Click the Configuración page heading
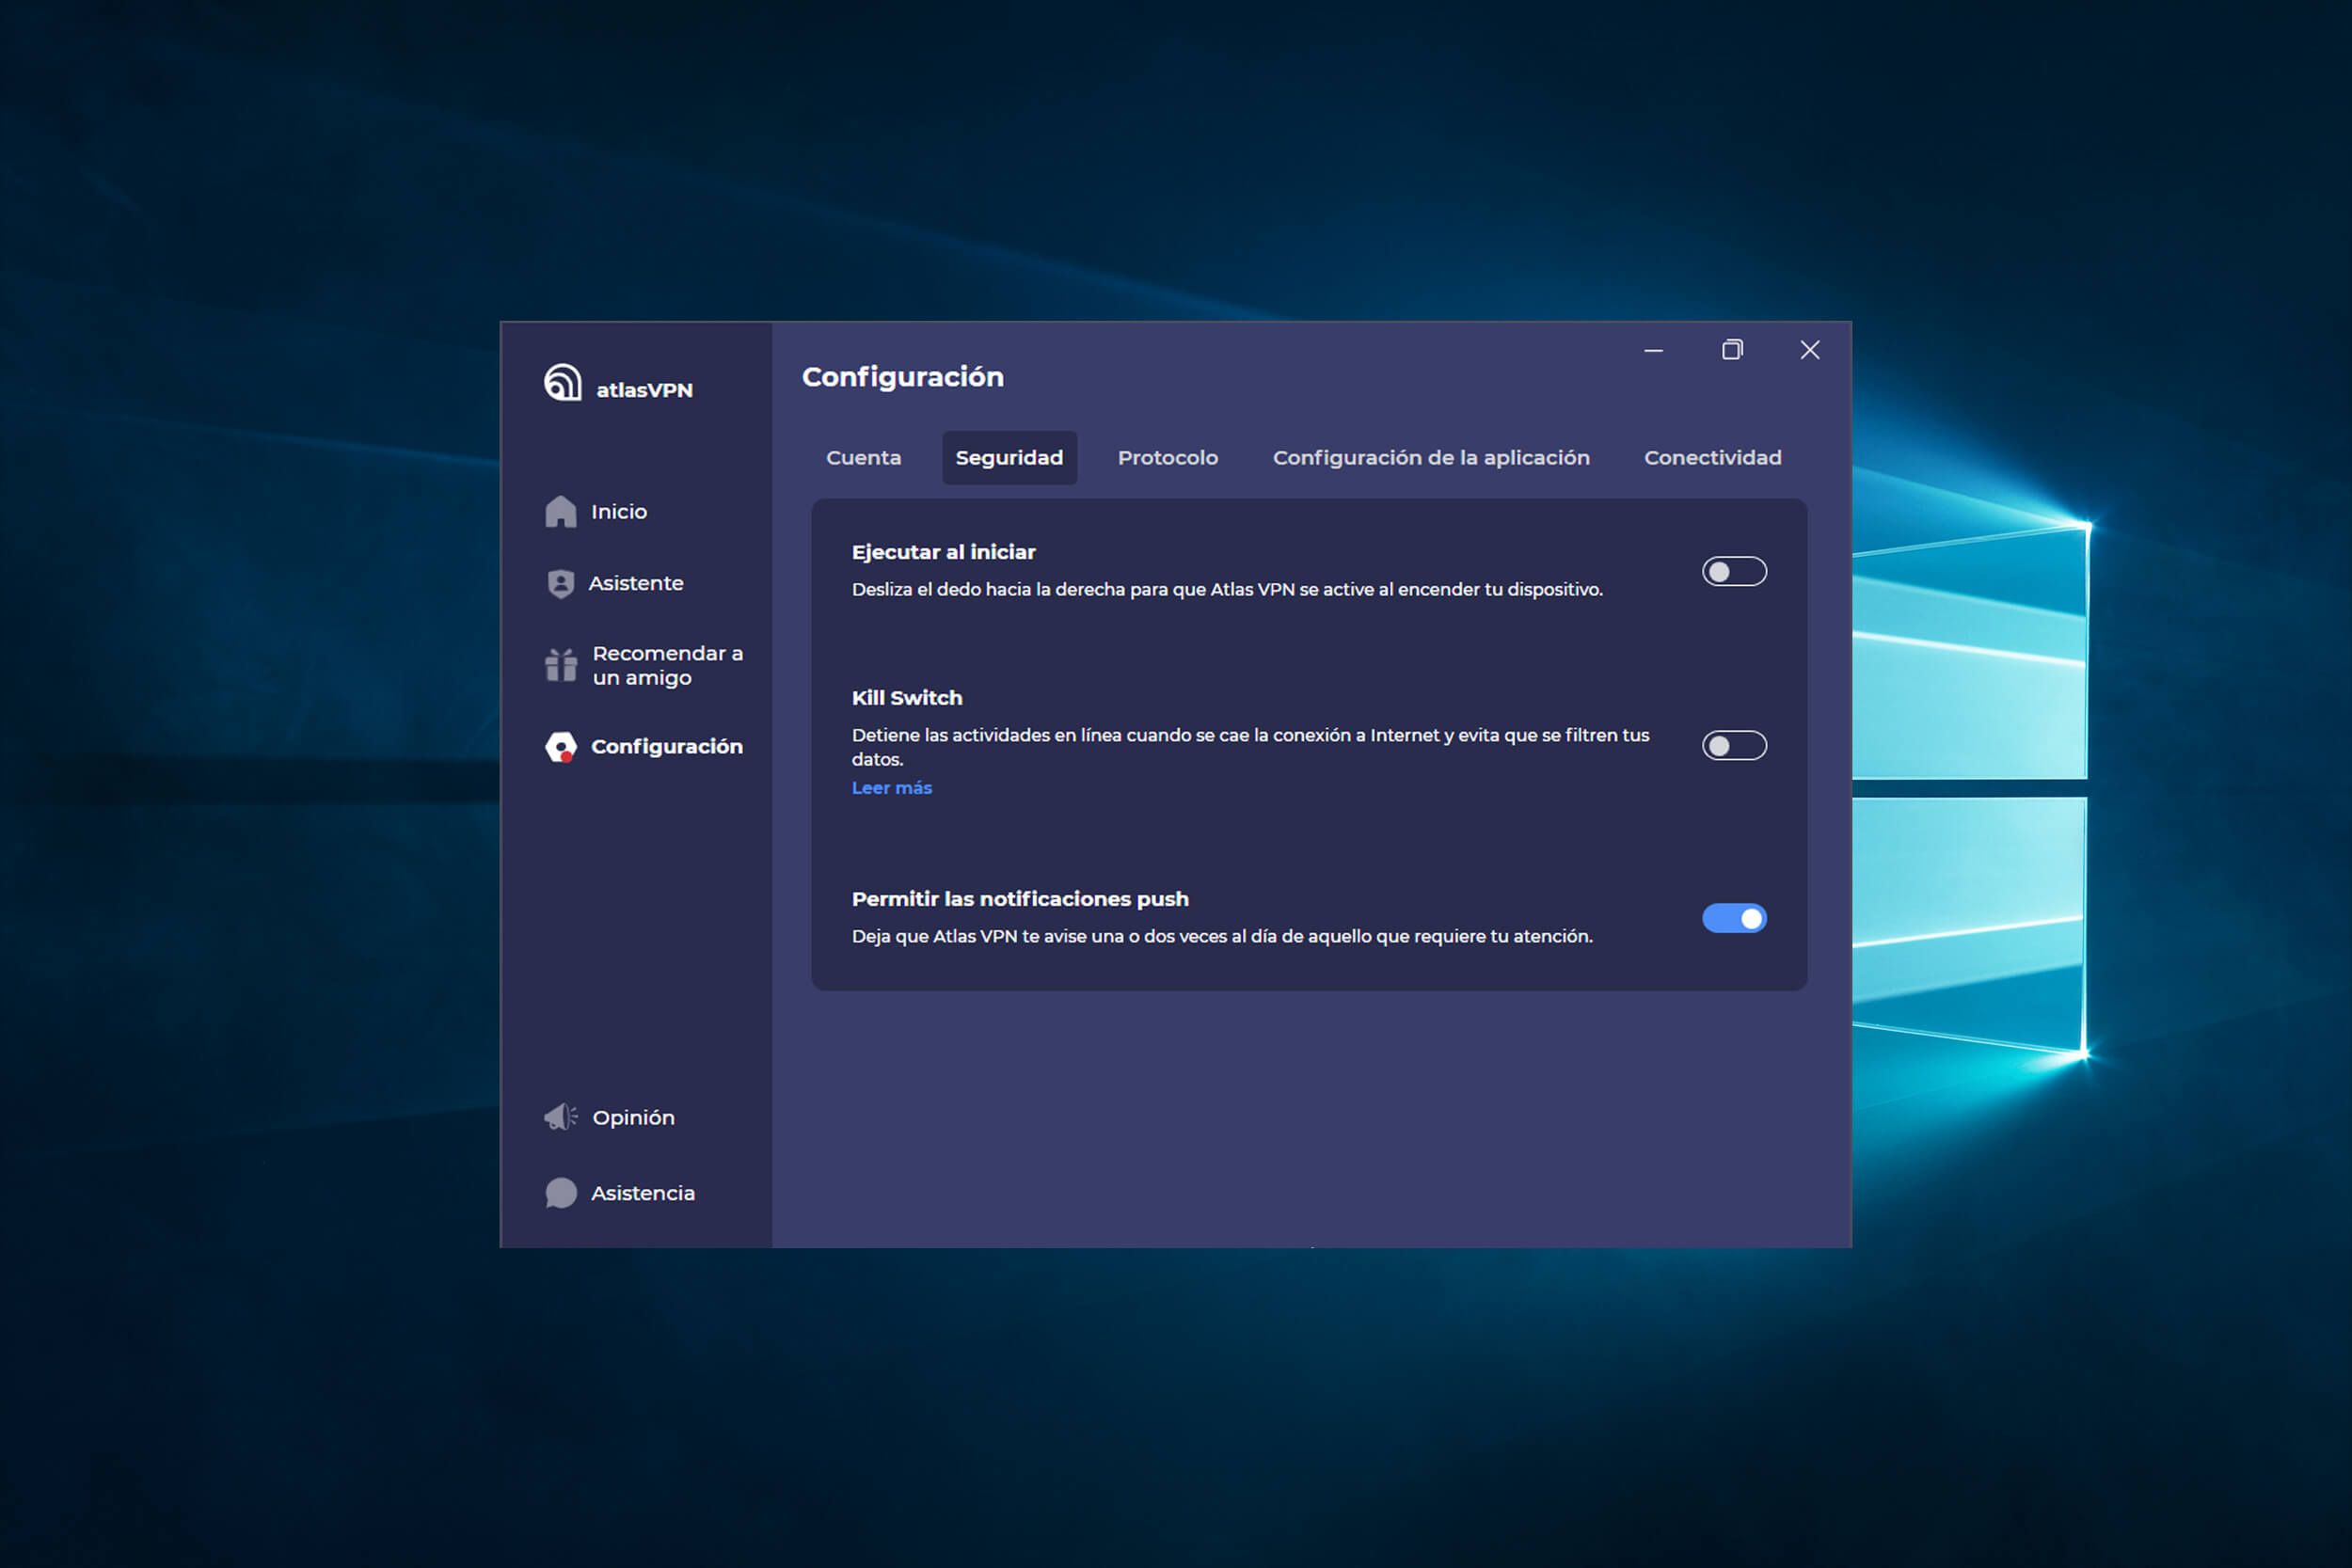The height and width of the screenshot is (1568, 2352). tap(902, 377)
